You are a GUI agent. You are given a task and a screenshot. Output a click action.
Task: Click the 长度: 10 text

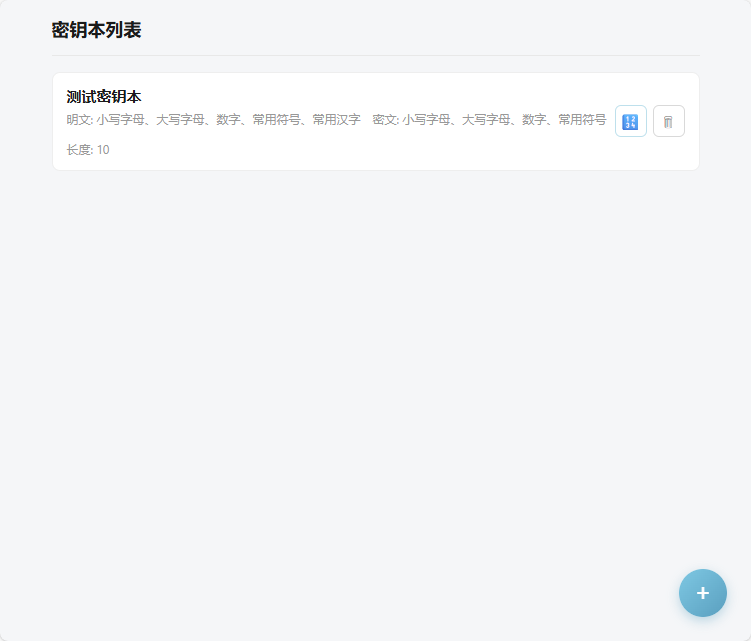(x=88, y=150)
